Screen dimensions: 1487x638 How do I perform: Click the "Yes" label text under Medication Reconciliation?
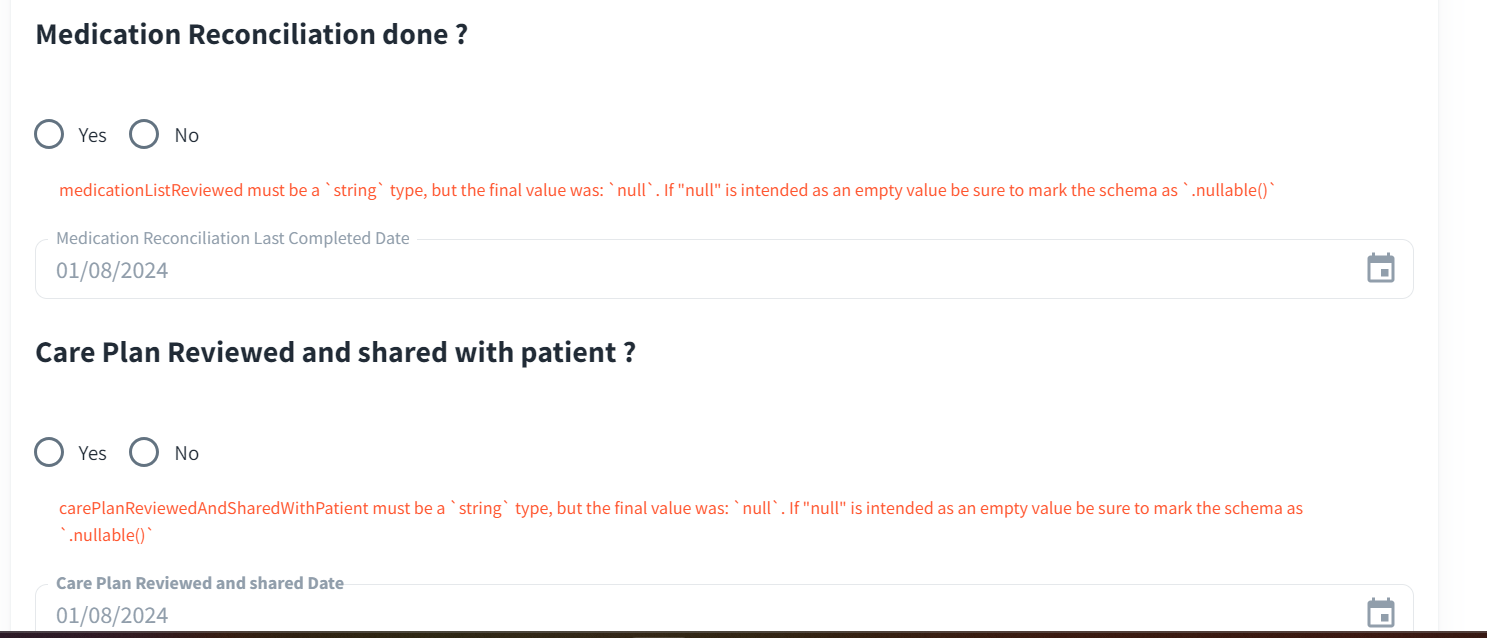(x=92, y=135)
